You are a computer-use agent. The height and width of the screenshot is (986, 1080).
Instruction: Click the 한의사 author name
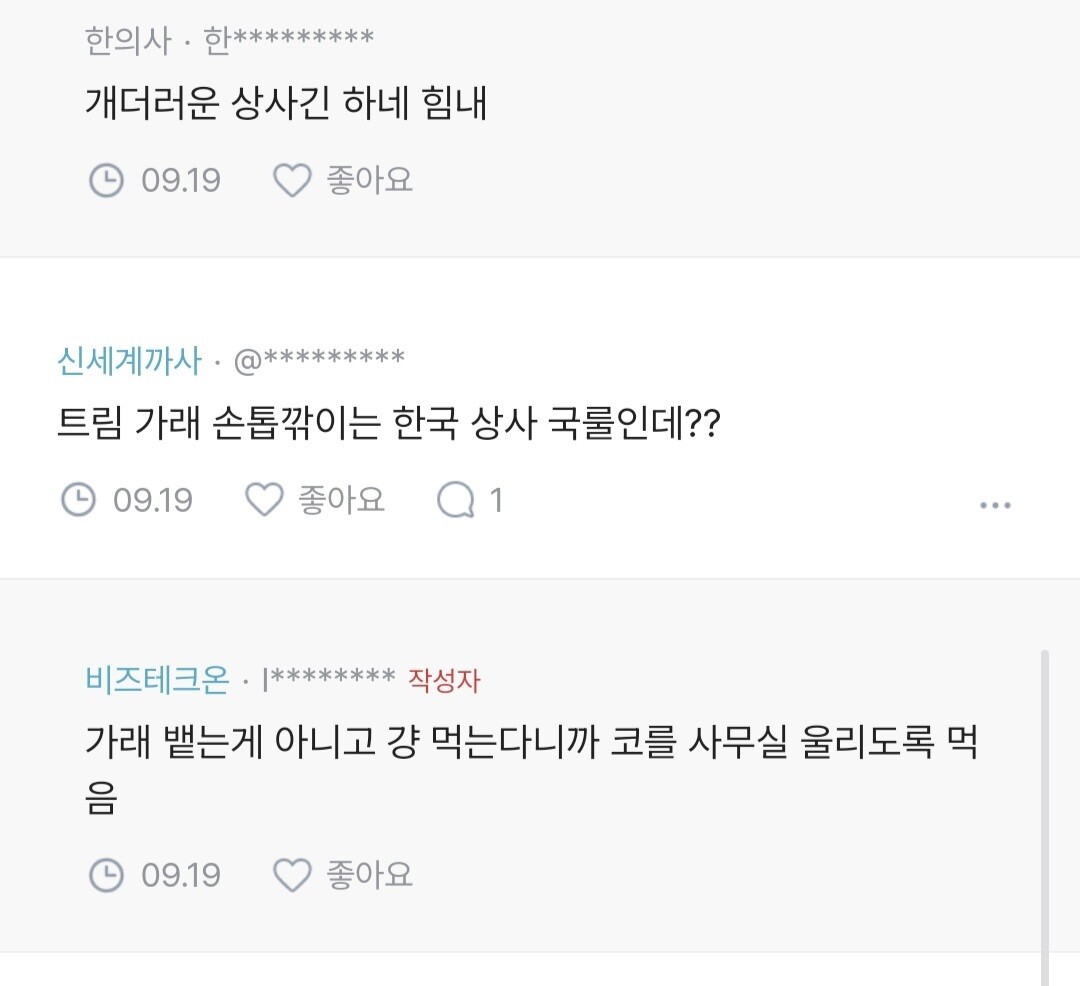[x=129, y=40]
